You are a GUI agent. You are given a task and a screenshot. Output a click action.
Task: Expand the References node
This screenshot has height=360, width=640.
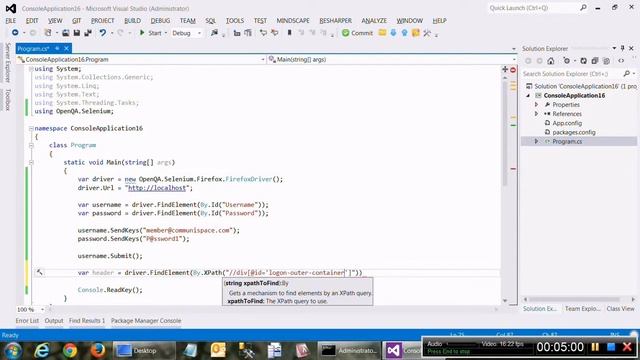click(537, 114)
